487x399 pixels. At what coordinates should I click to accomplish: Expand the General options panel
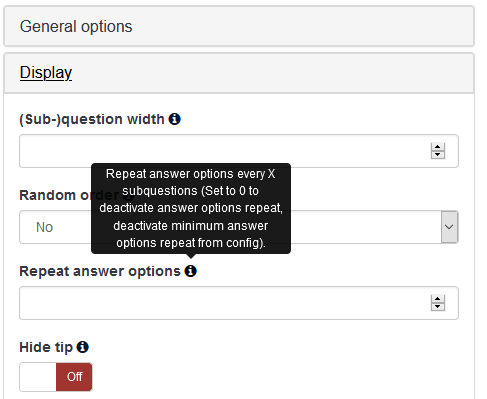[x=239, y=26]
